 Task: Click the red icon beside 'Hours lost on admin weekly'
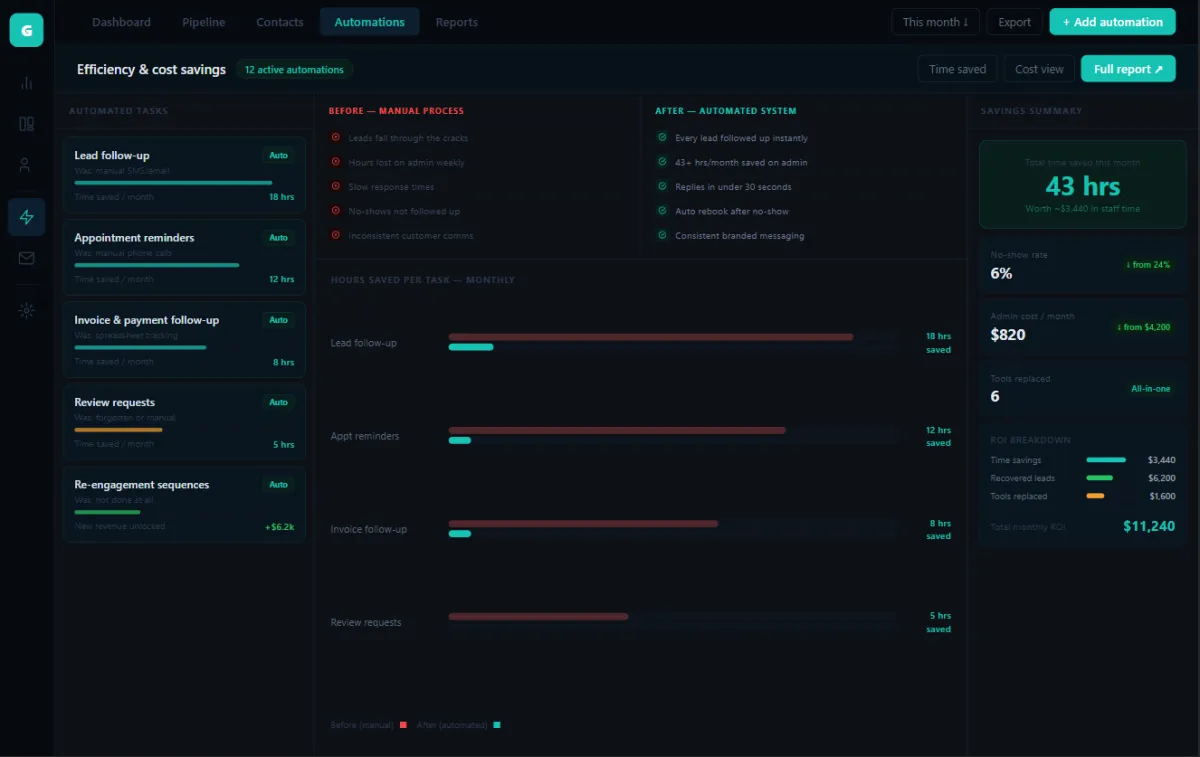point(335,162)
